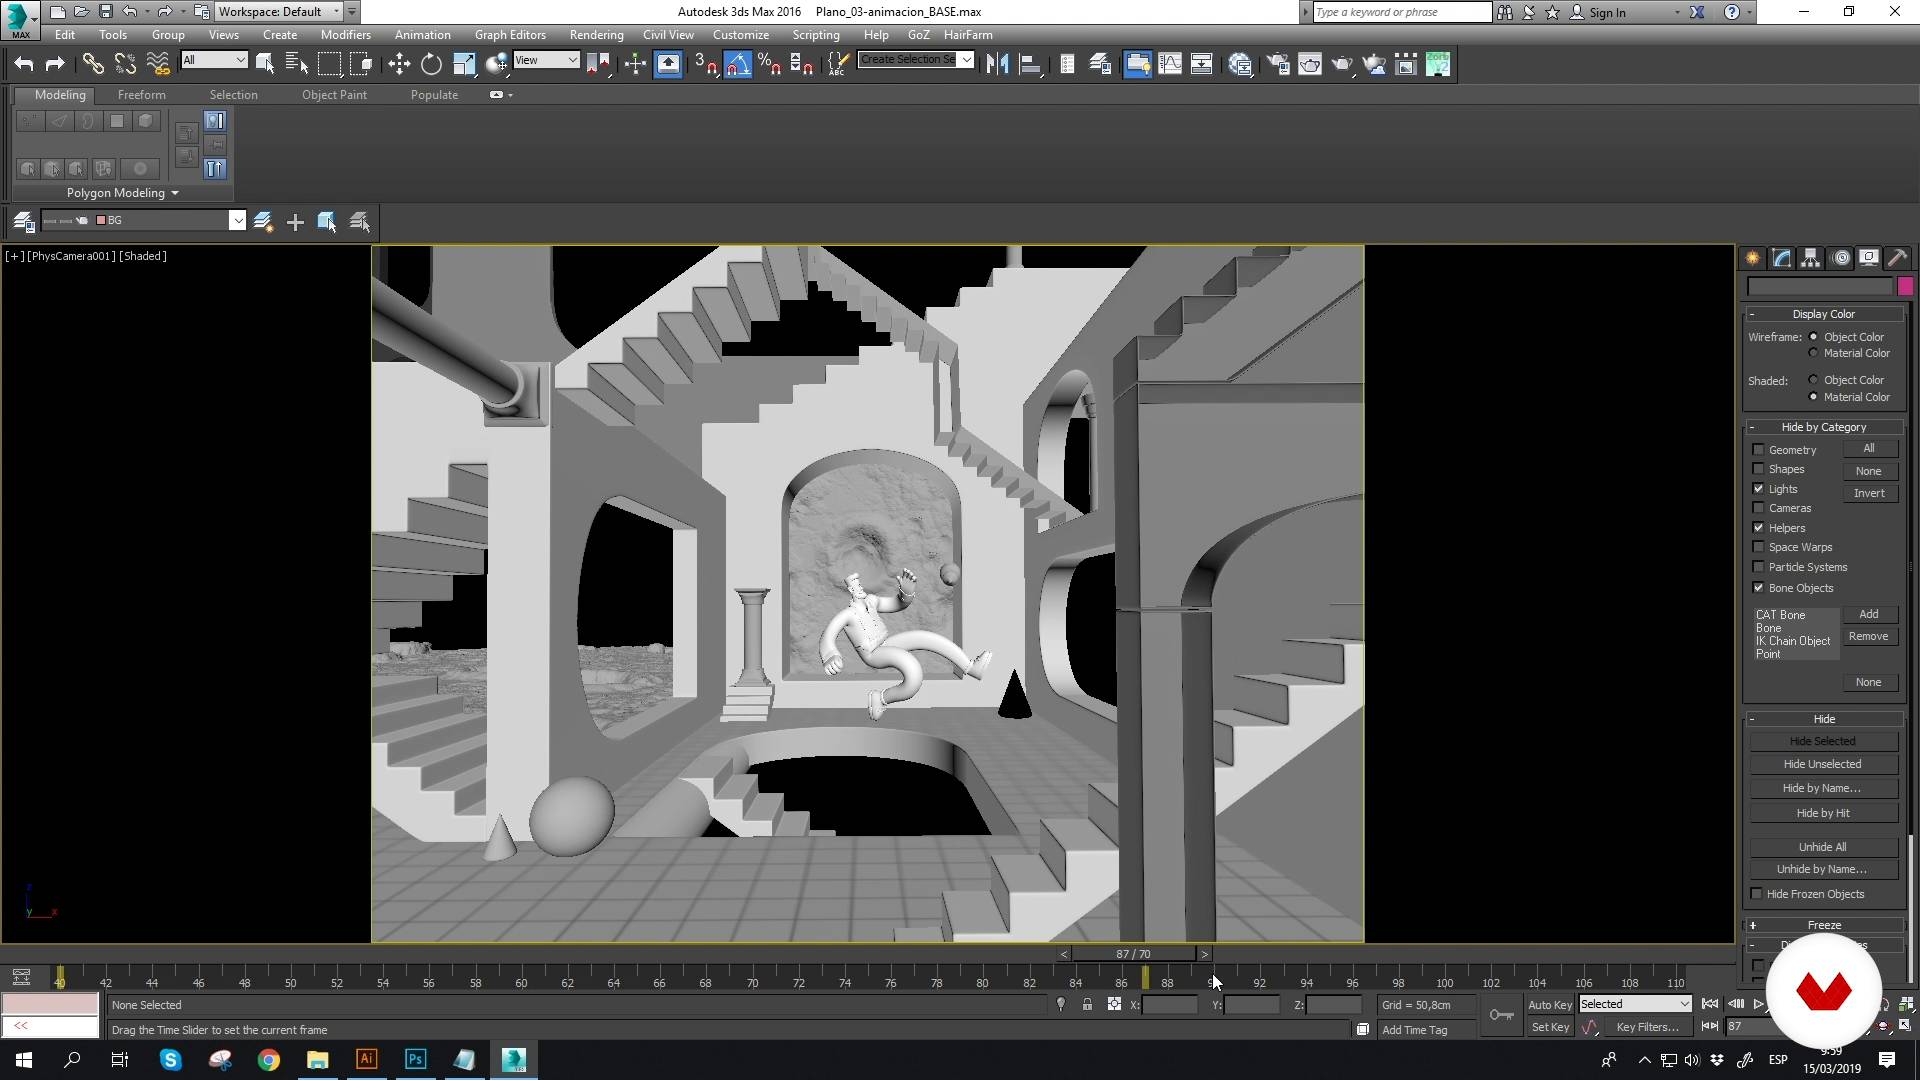Toggle Window/Crossing selection mode
The image size is (1920, 1080).
coord(361,64)
